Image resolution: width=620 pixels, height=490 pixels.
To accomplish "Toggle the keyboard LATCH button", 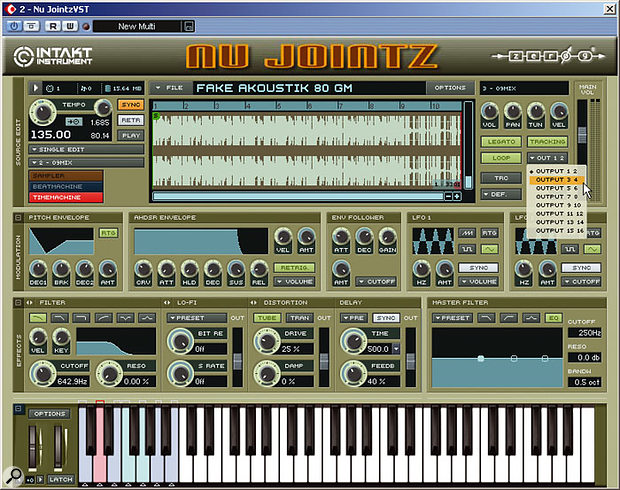I will coord(61,479).
